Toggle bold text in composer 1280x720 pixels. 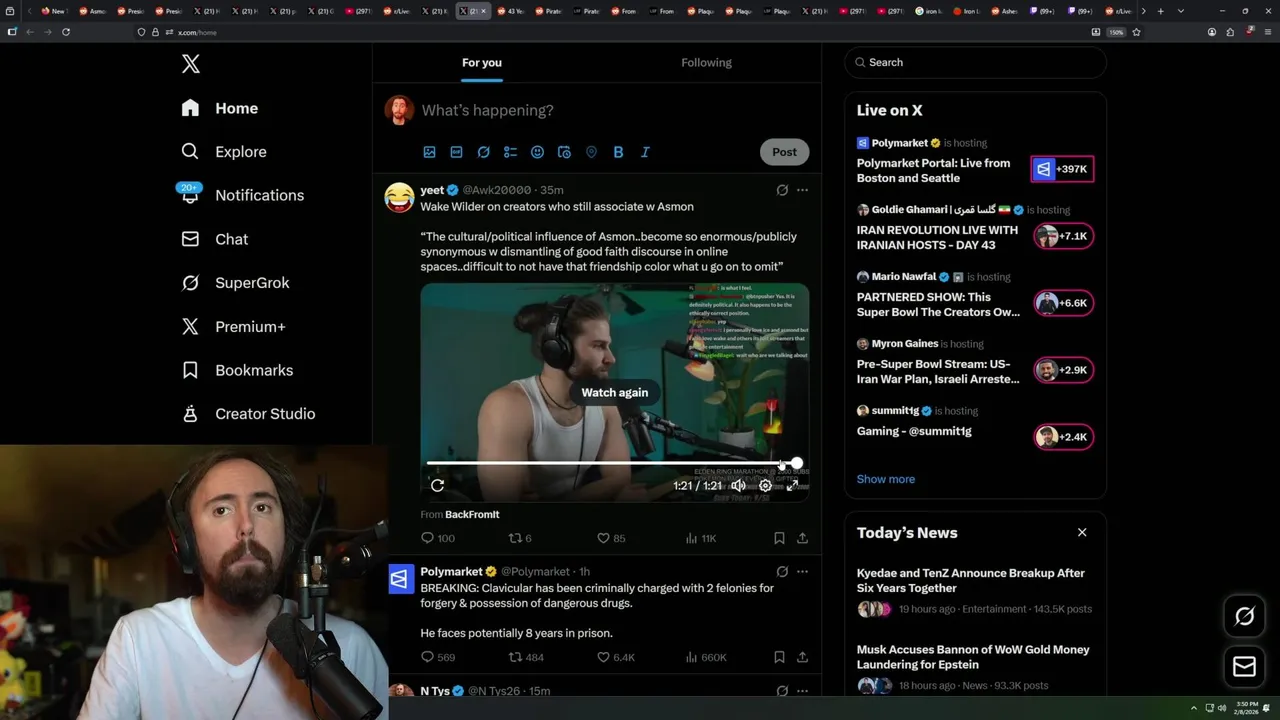(x=618, y=152)
